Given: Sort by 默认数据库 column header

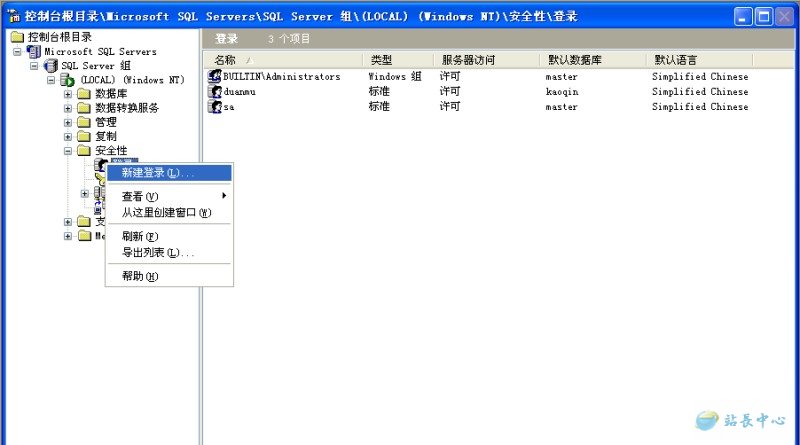Looking at the screenshot, I should click(593, 60).
